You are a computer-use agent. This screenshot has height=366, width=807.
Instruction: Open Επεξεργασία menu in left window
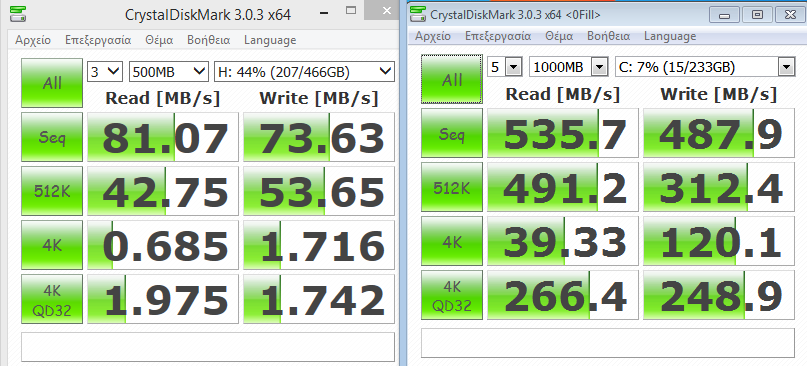(98, 40)
